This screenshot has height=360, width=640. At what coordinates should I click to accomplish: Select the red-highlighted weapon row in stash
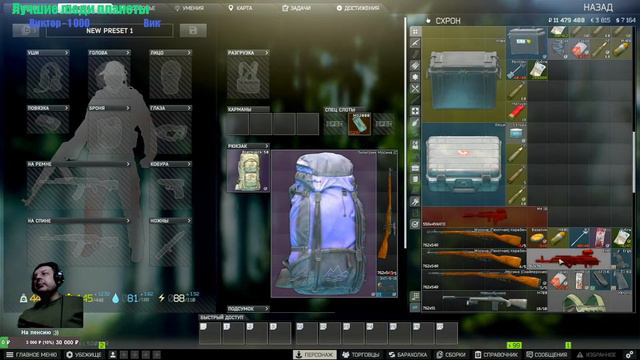pos(485,217)
